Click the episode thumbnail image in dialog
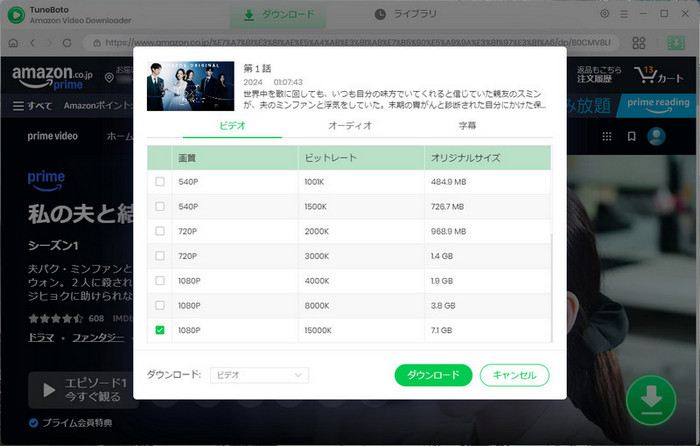The image size is (700, 446). click(190, 86)
